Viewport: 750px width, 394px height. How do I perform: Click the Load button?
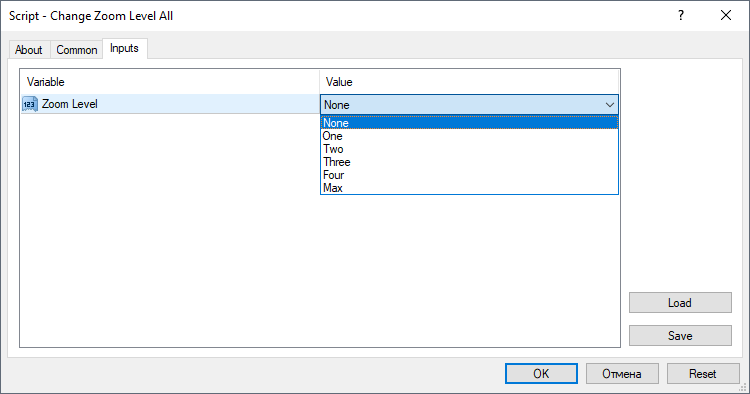pyautogui.click(x=680, y=303)
